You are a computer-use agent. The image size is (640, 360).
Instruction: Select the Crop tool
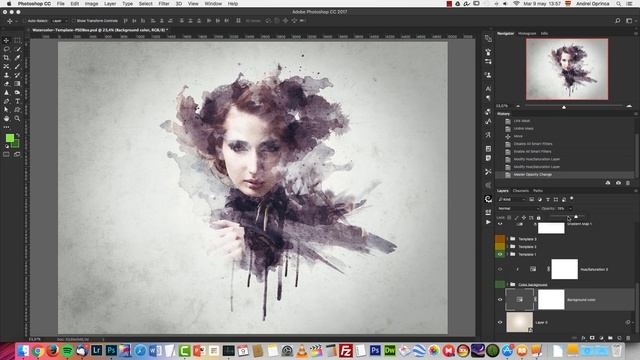point(7,58)
